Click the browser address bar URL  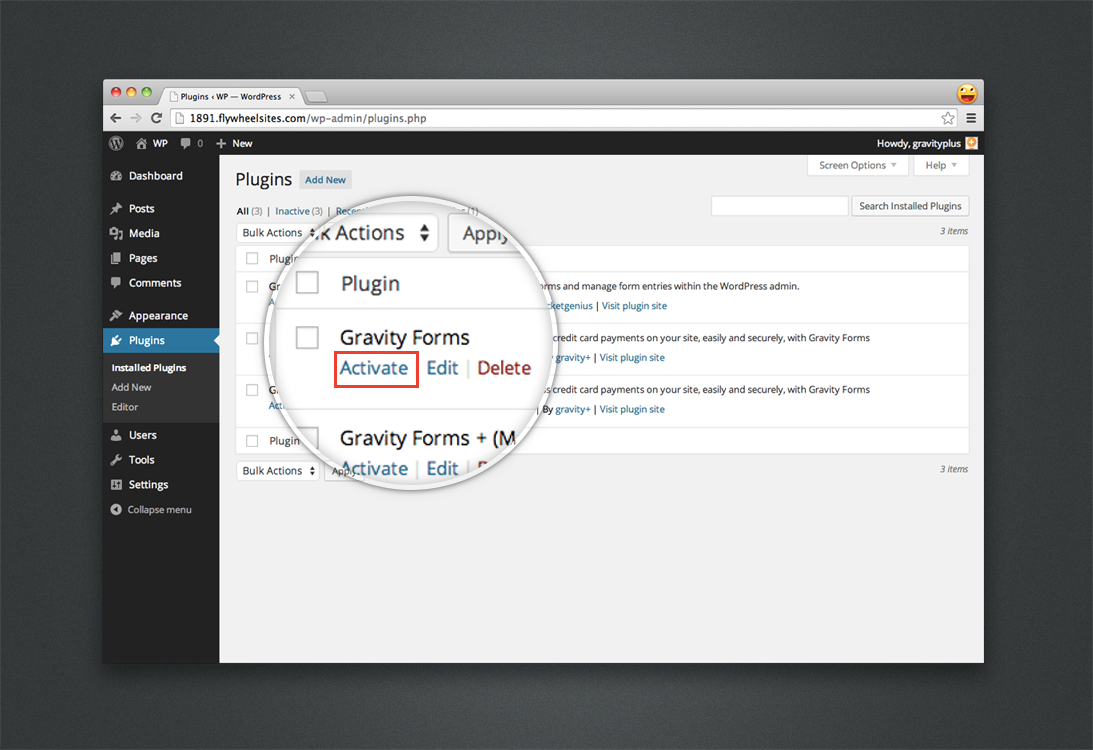point(308,118)
